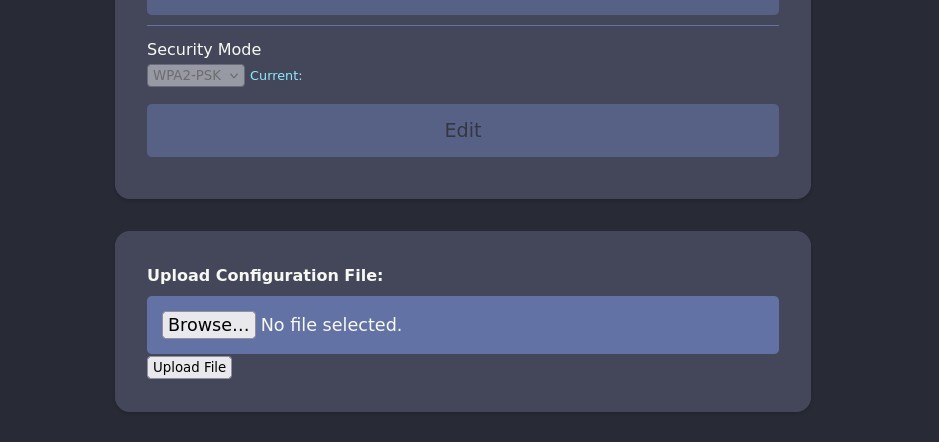Click the "Current:" status text

point(276,76)
